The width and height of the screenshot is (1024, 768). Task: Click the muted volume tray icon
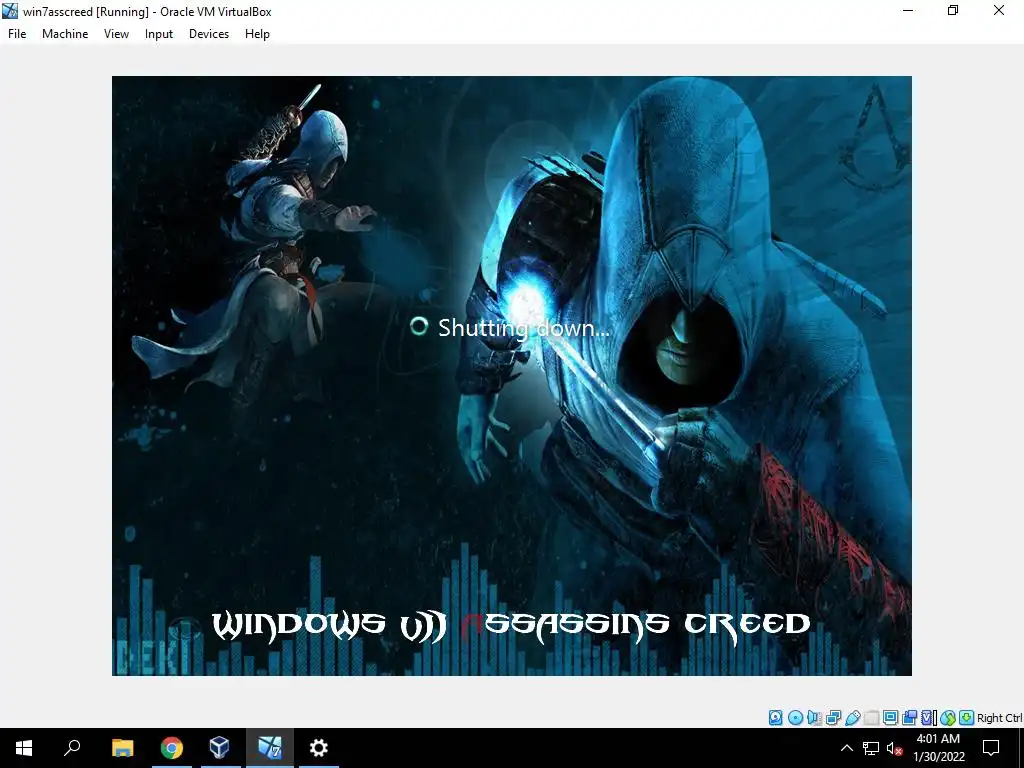[894, 748]
